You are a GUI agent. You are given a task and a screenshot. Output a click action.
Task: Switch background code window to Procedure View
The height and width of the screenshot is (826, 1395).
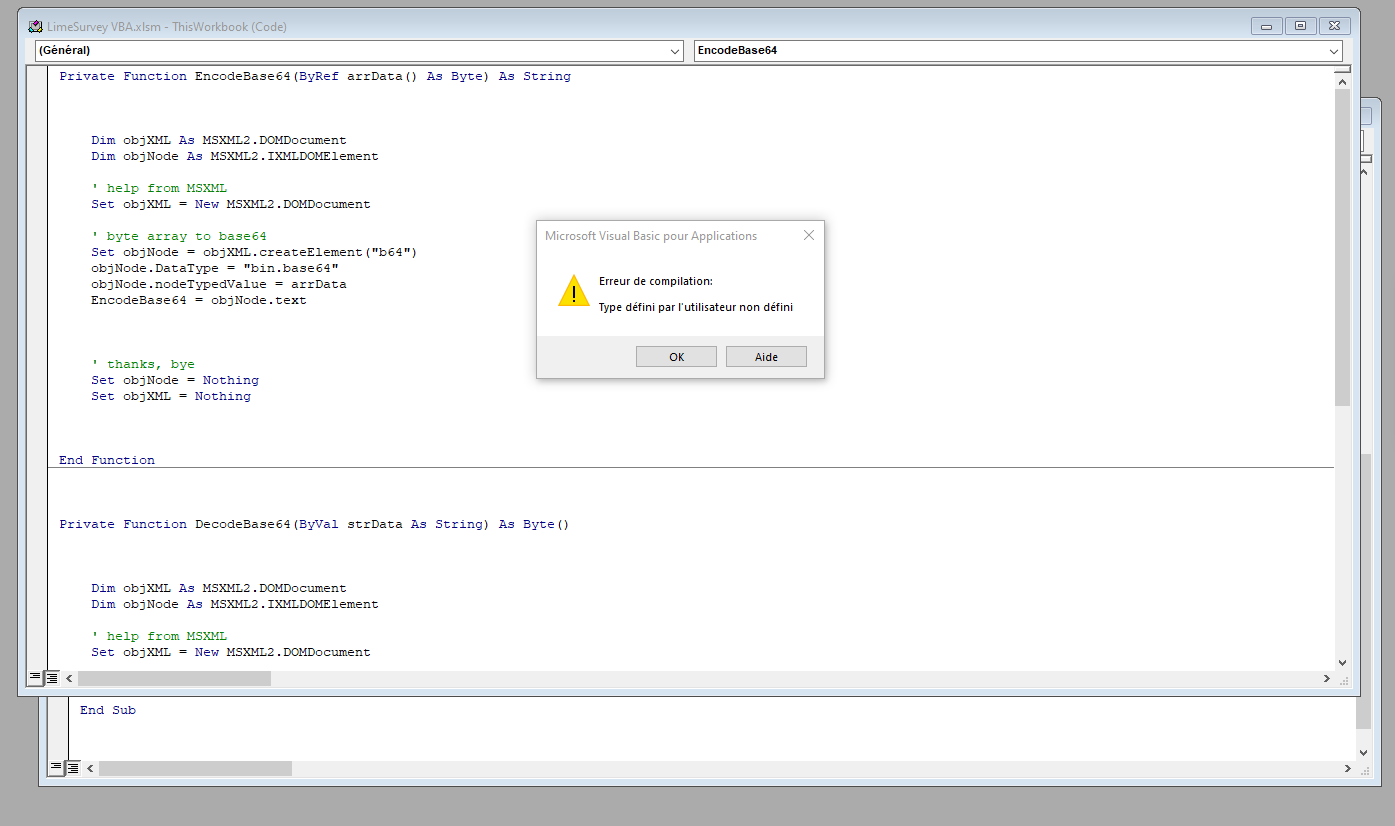pos(56,768)
